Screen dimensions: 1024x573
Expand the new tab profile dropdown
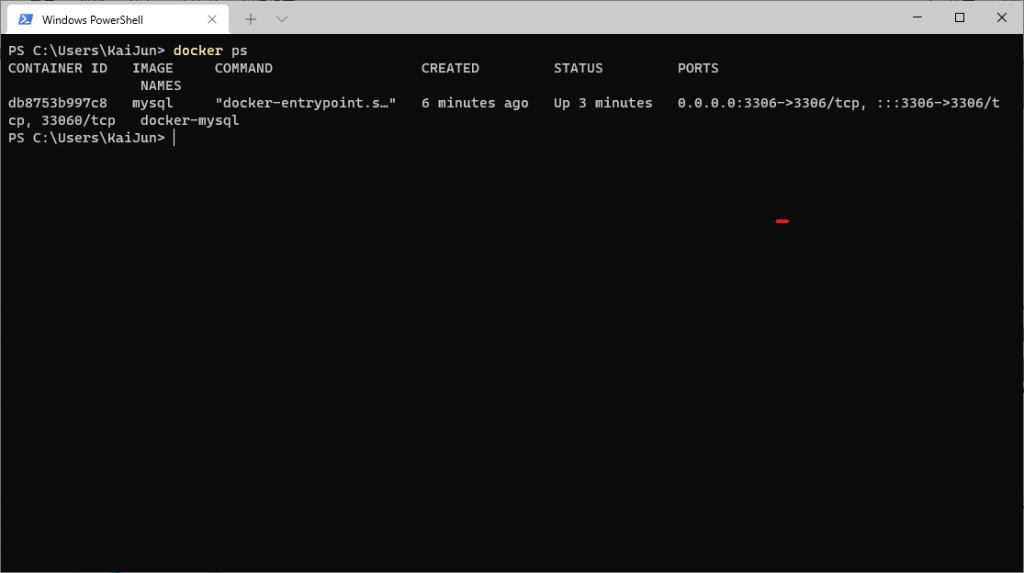[281, 20]
